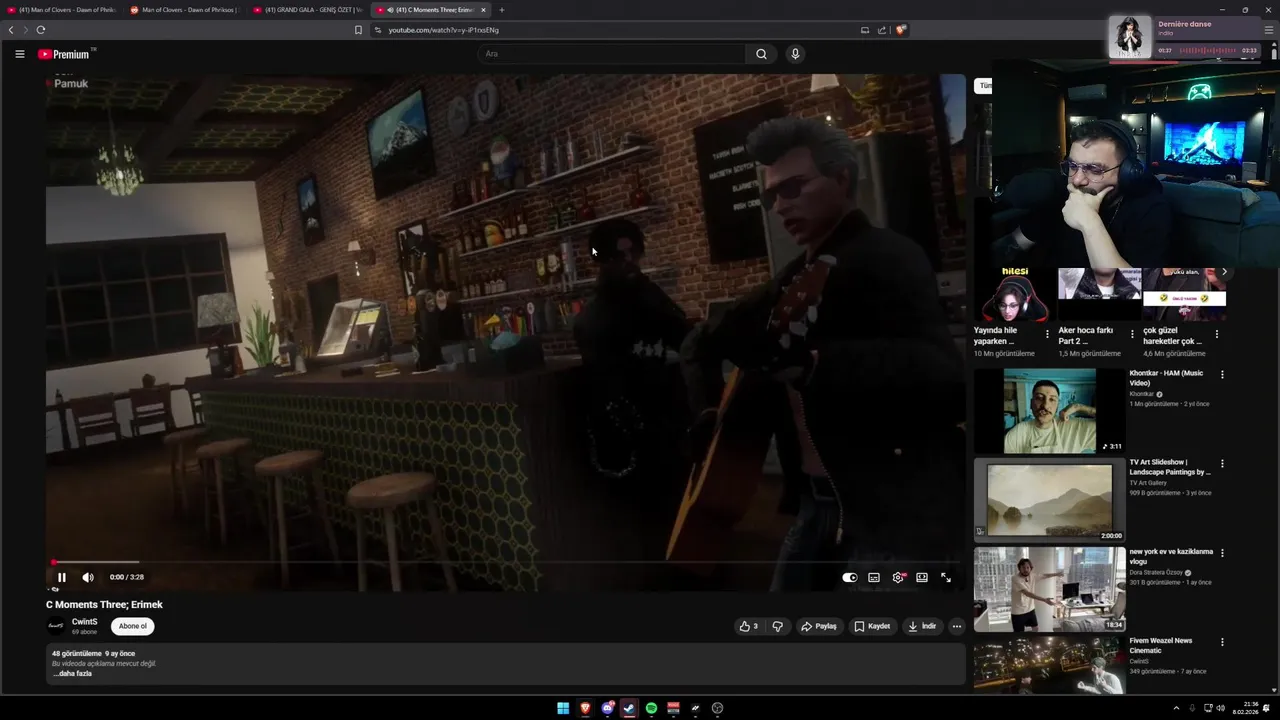Switch to first Man of Clovers tab

click(62, 10)
